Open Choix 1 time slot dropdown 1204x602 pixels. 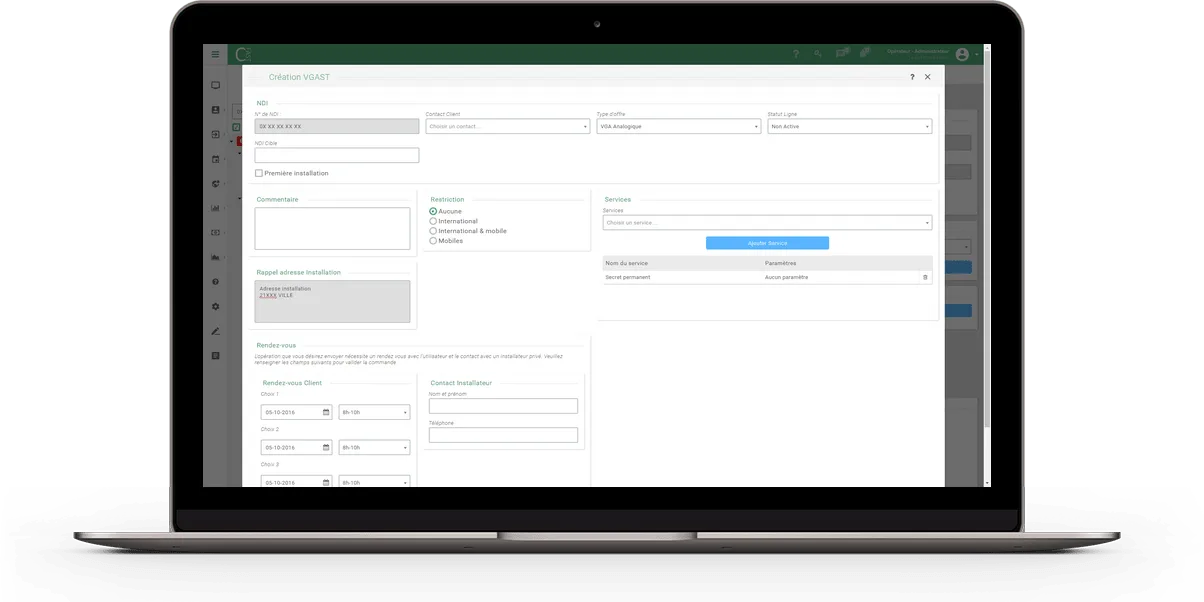(374, 412)
